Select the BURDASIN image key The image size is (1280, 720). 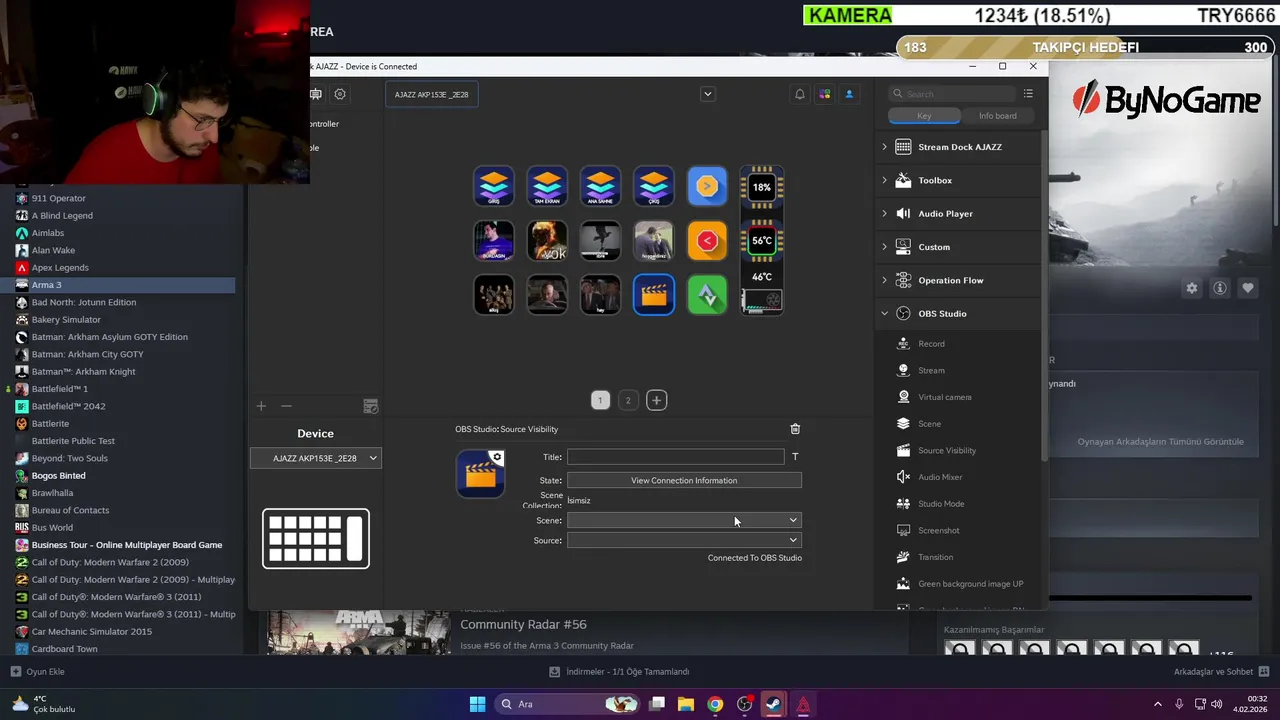coord(493,240)
